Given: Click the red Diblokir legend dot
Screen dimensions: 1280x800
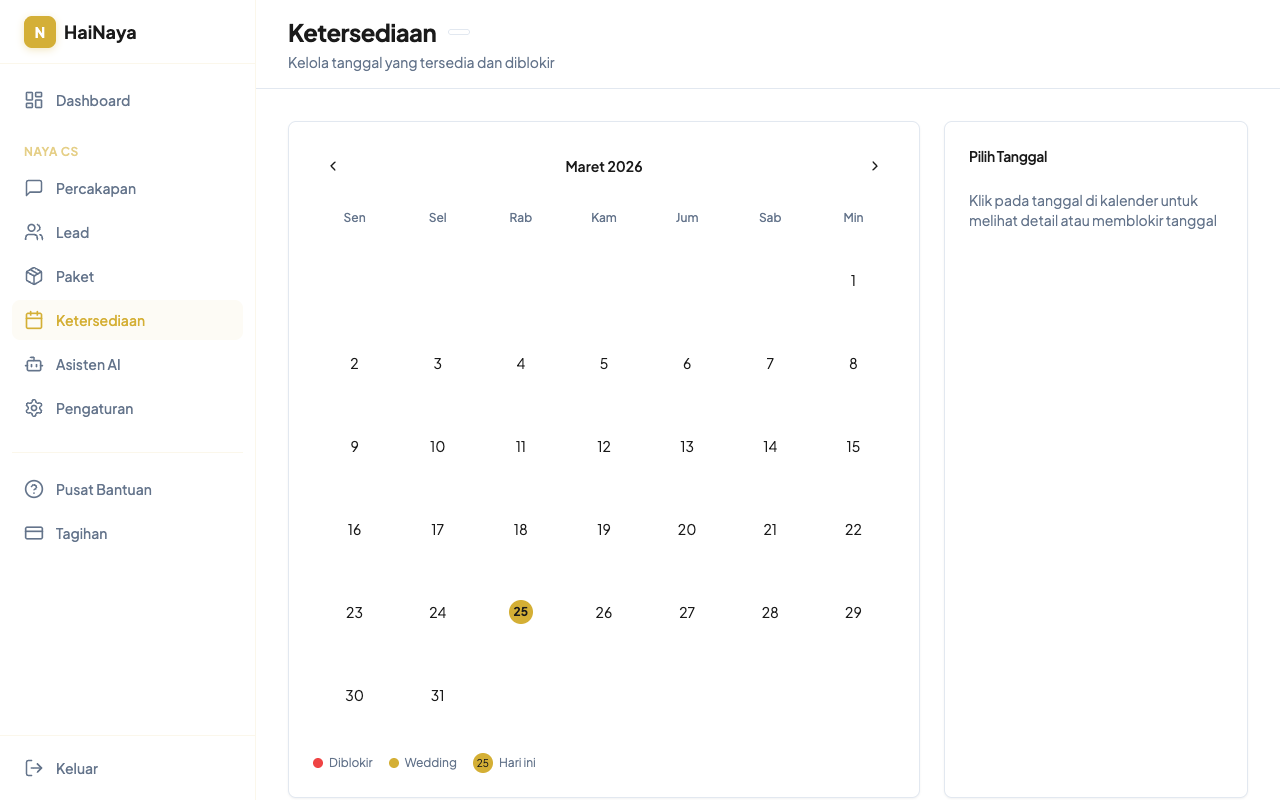Looking at the screenshot, I should click(x=318, y=763).
